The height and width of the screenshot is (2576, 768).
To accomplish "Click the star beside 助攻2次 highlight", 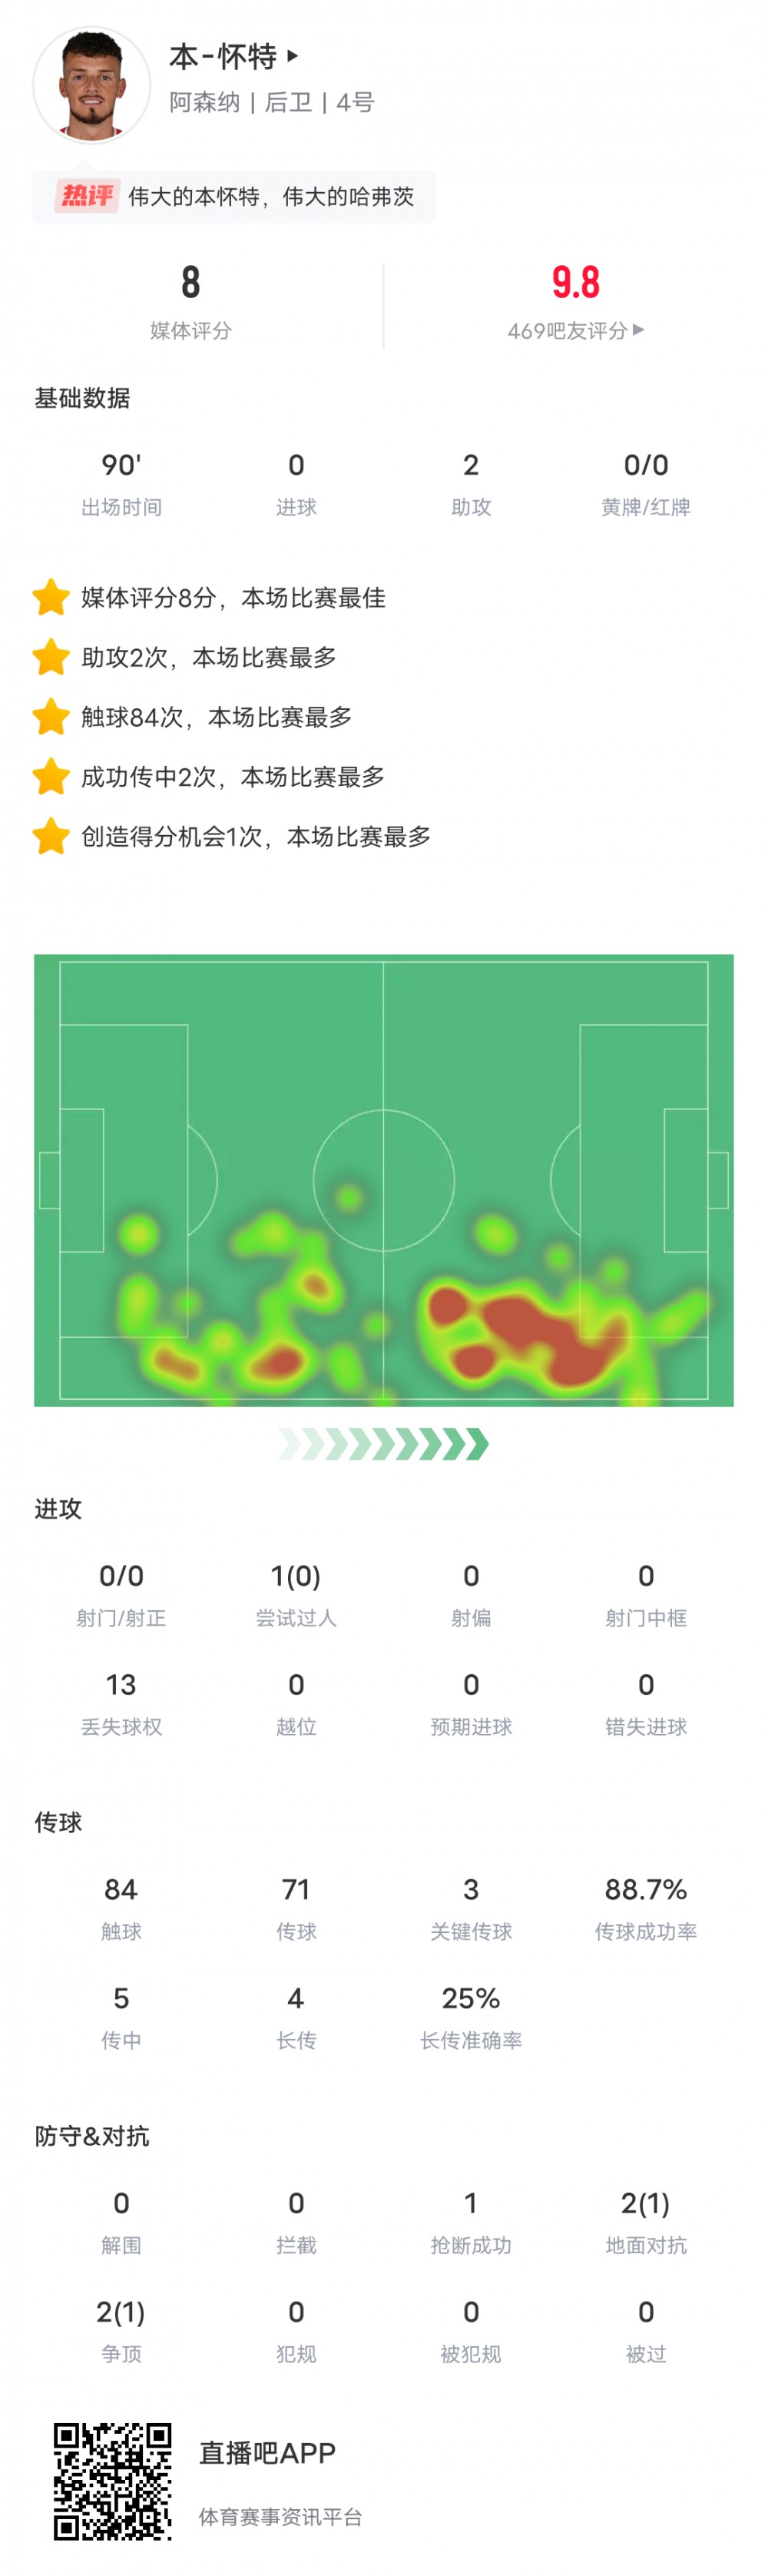I will (51, 658).
